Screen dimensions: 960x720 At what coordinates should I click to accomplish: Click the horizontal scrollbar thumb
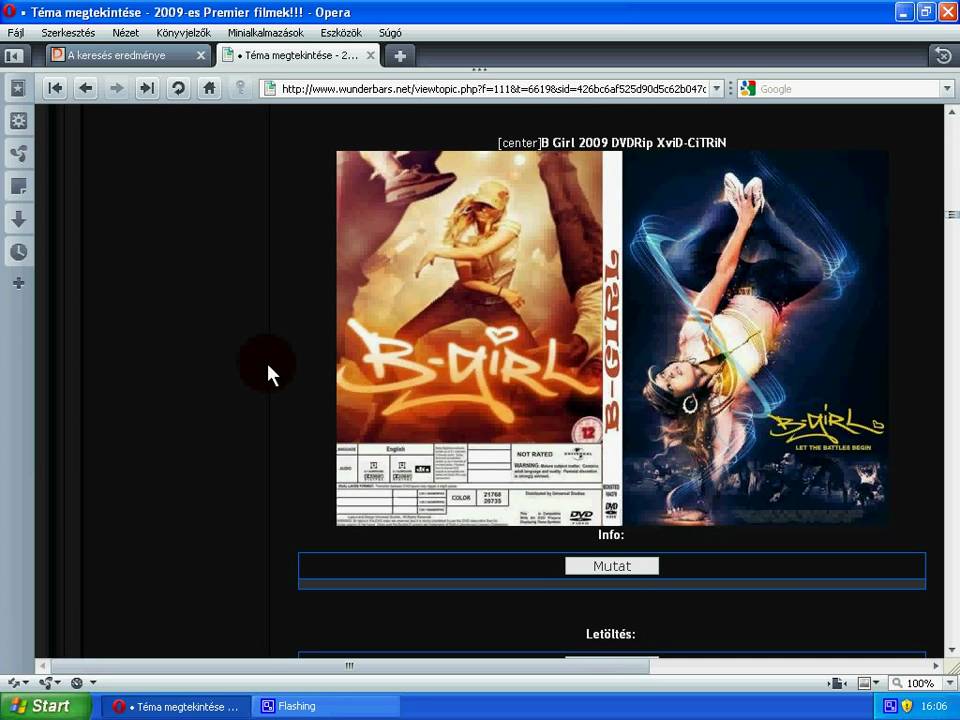tap(350, 666)
